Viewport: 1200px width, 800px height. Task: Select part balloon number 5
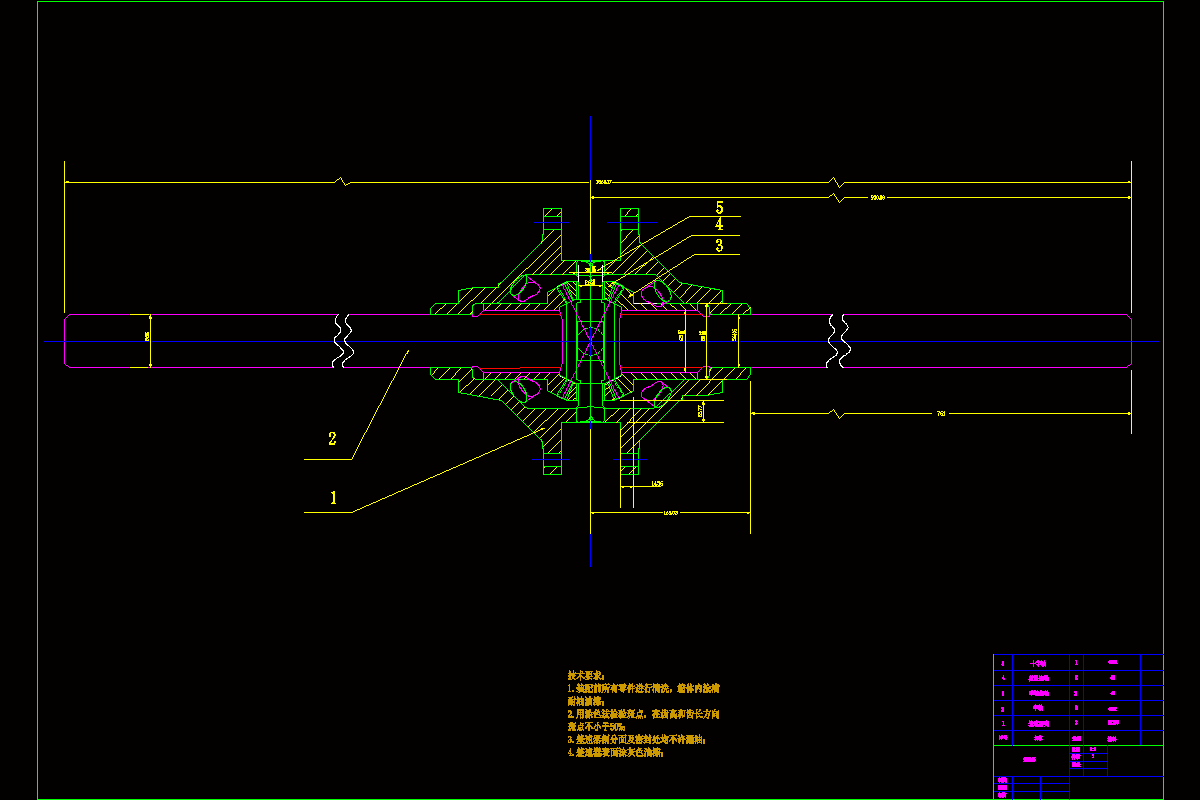click(x=719, y=208)
